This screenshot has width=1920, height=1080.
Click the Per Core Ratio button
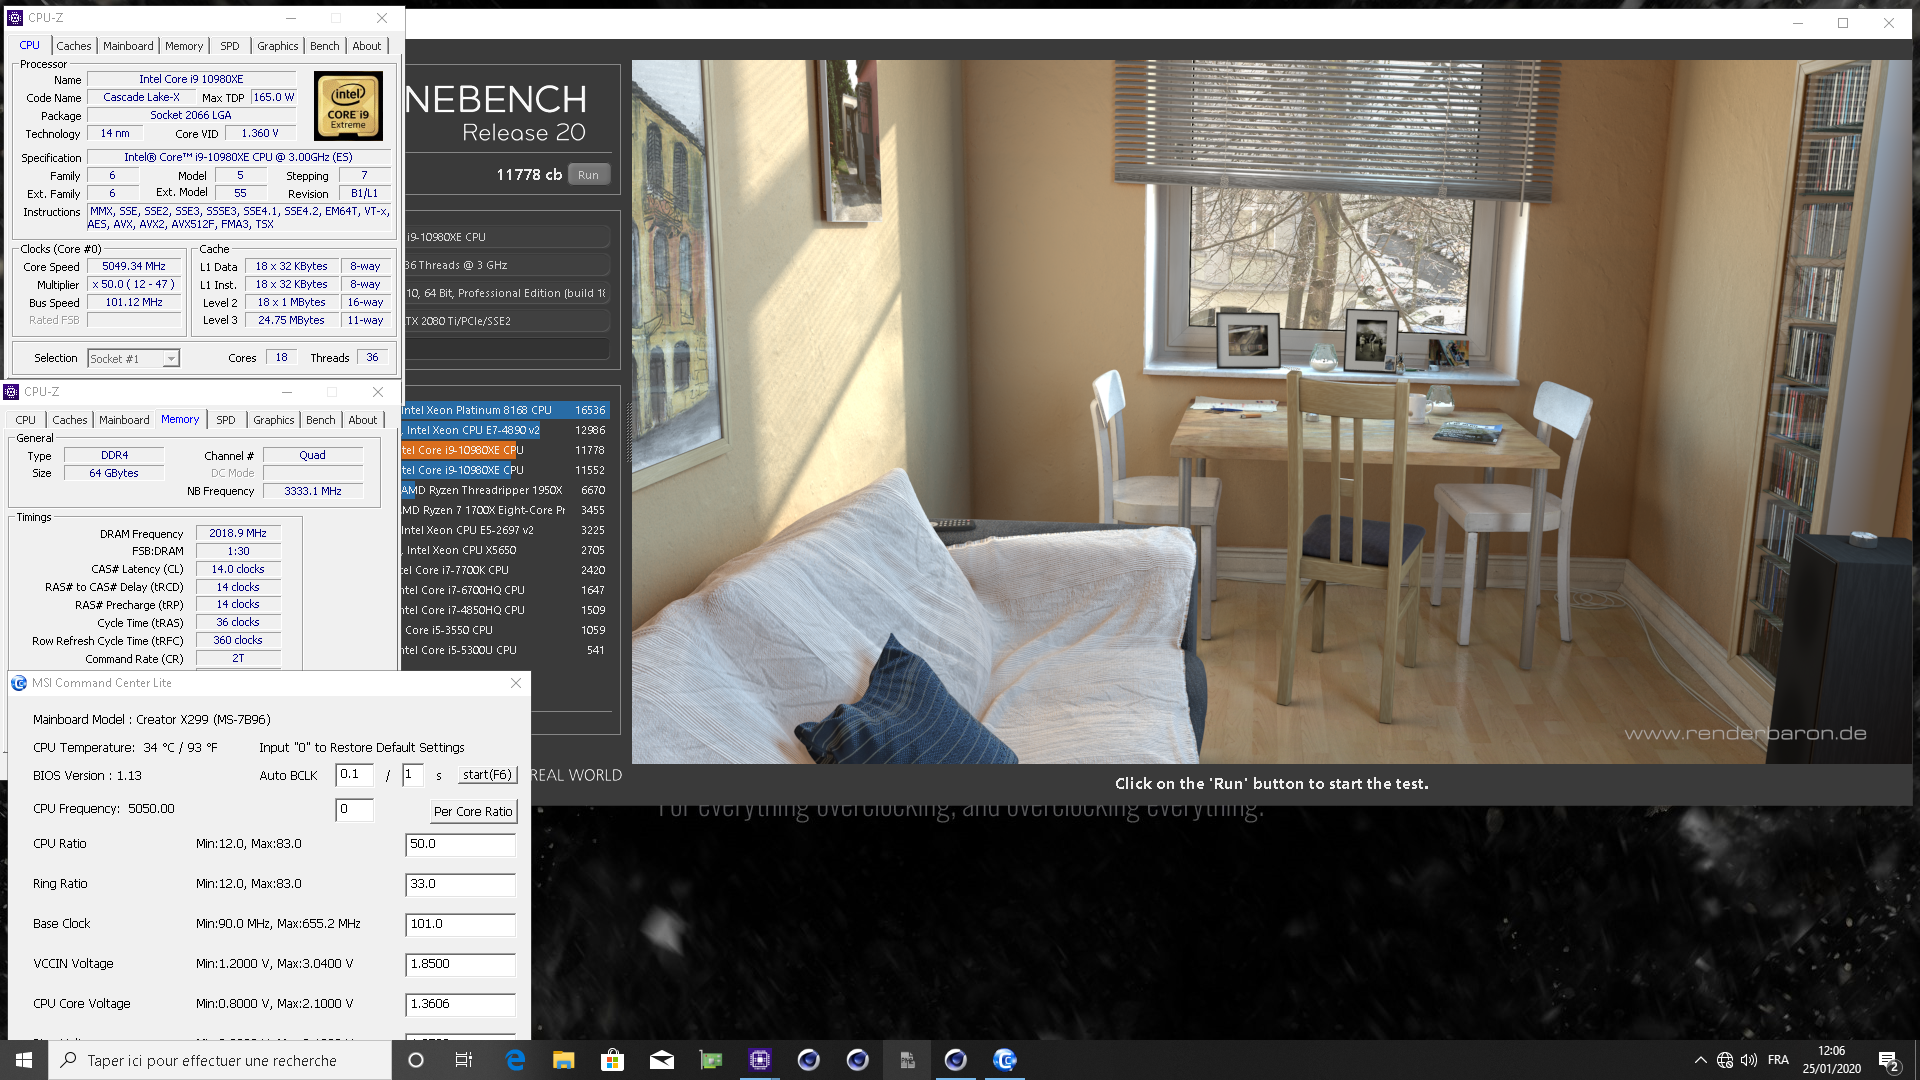tap(473, 811)
